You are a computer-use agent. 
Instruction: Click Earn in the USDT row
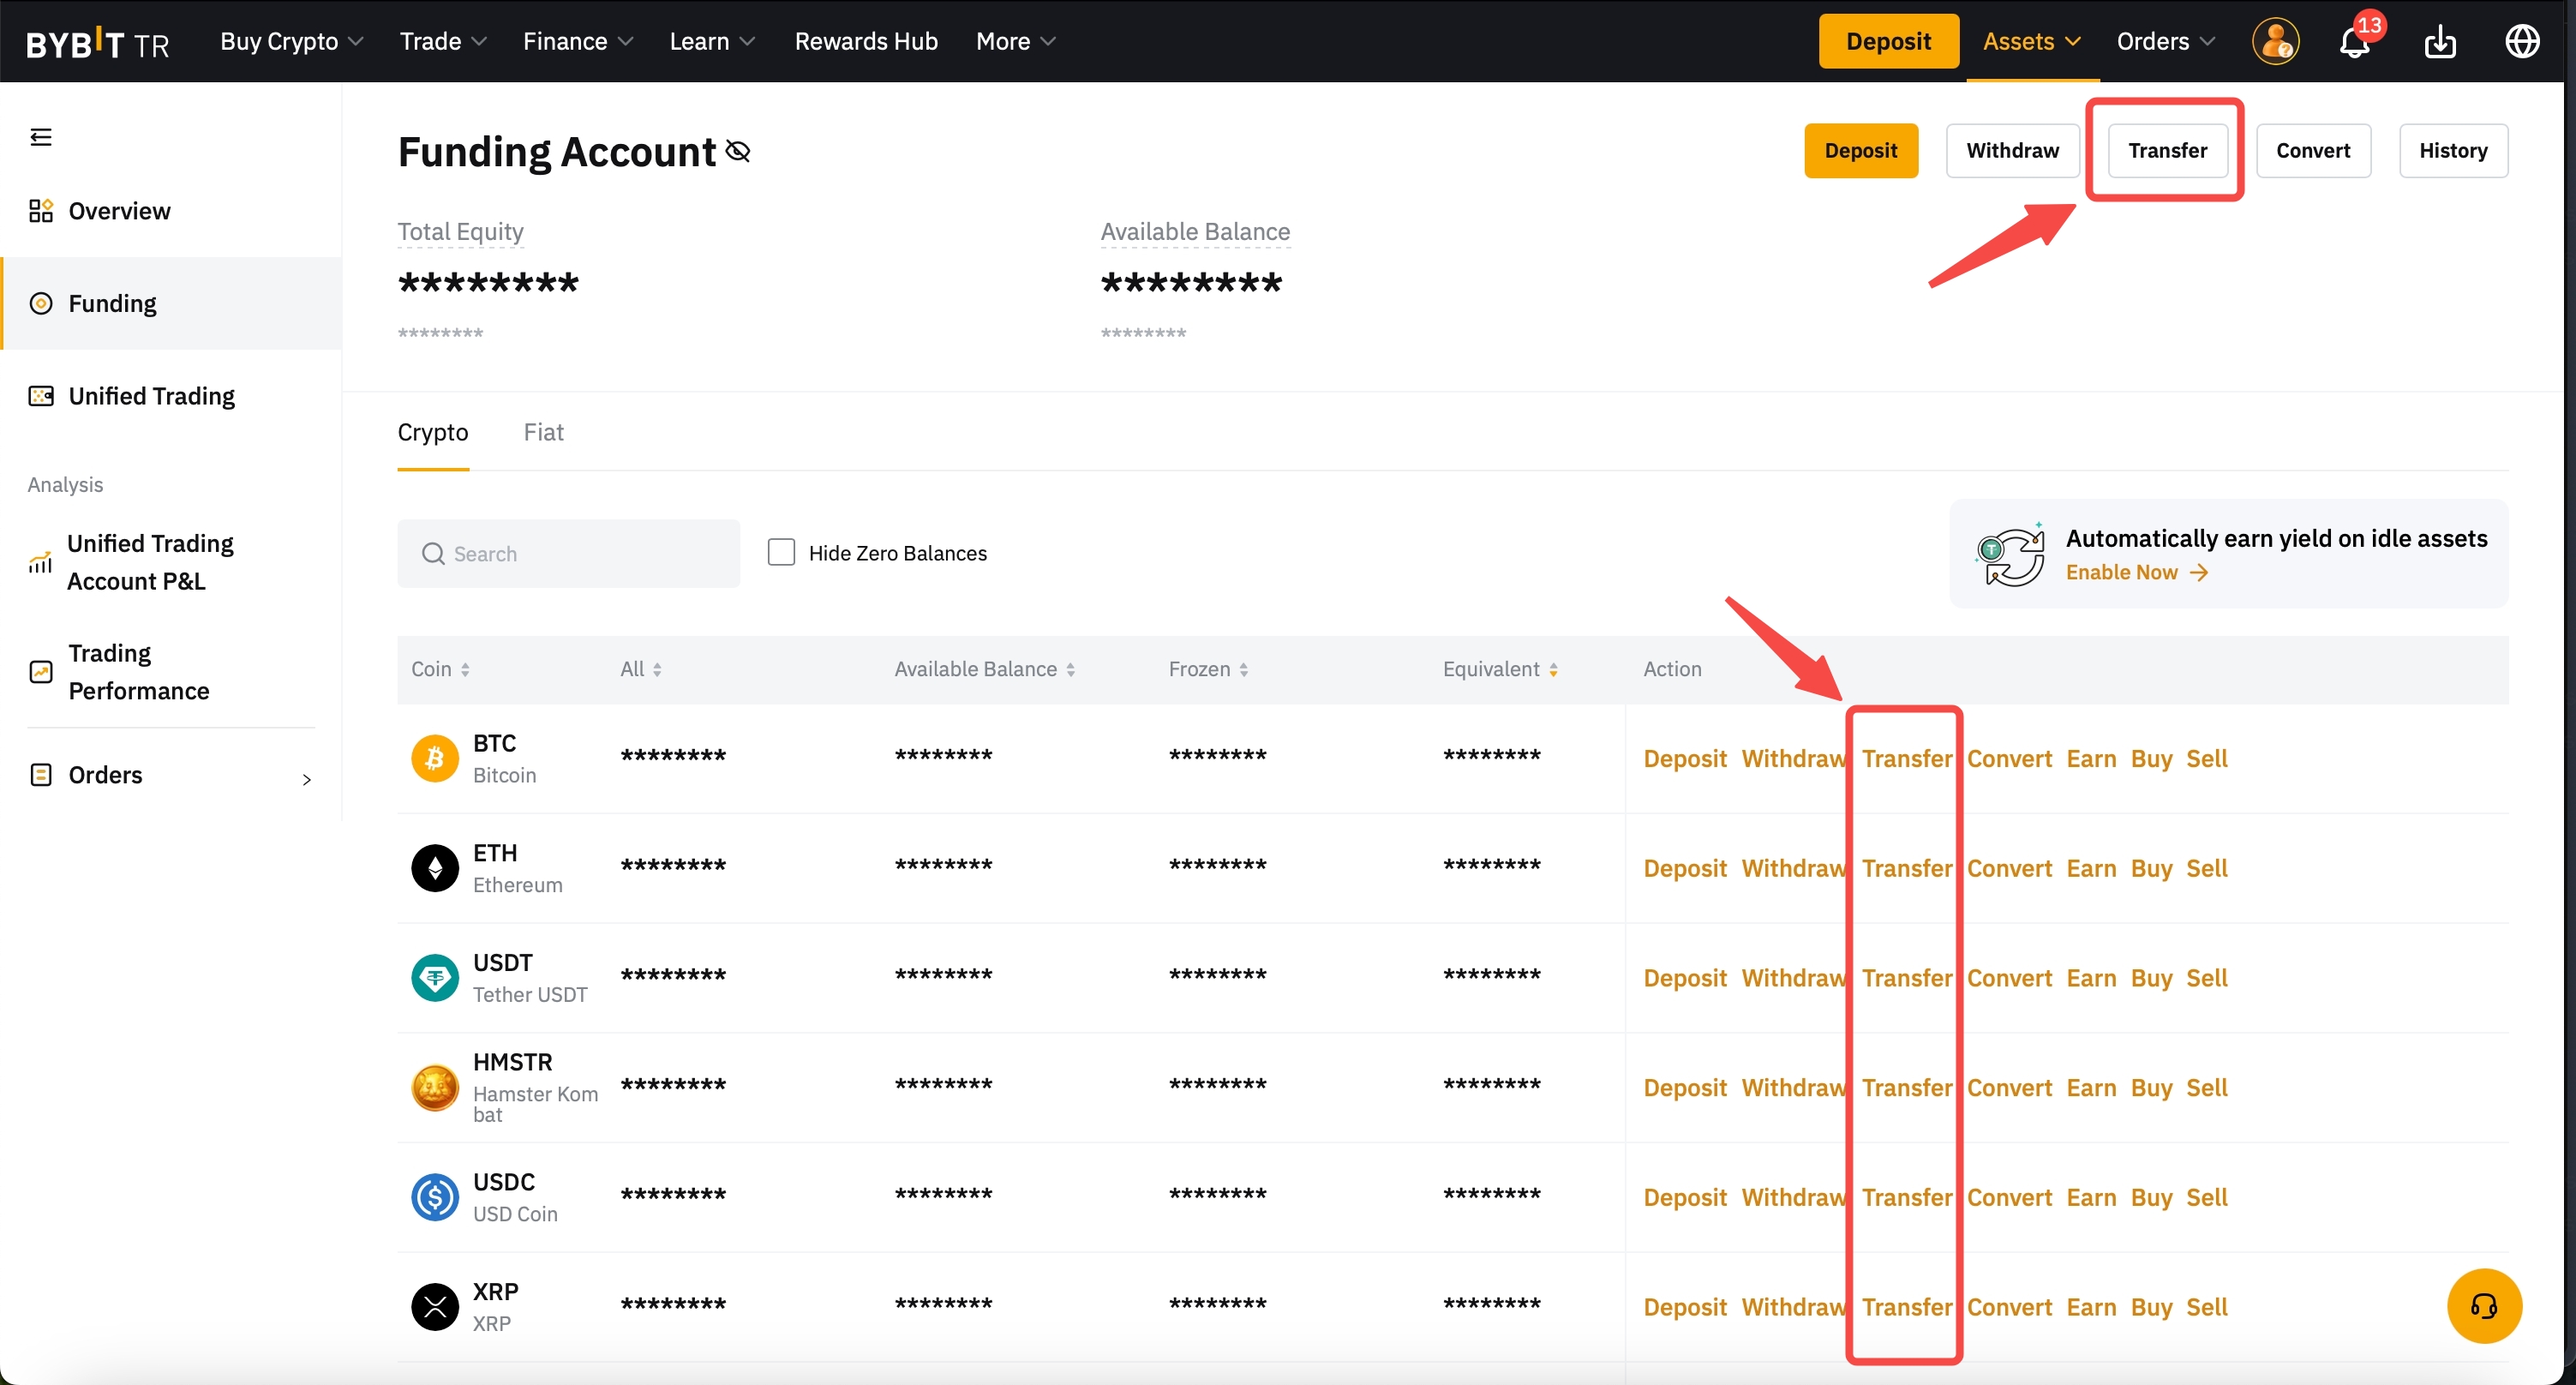(x=2091, y=978)
